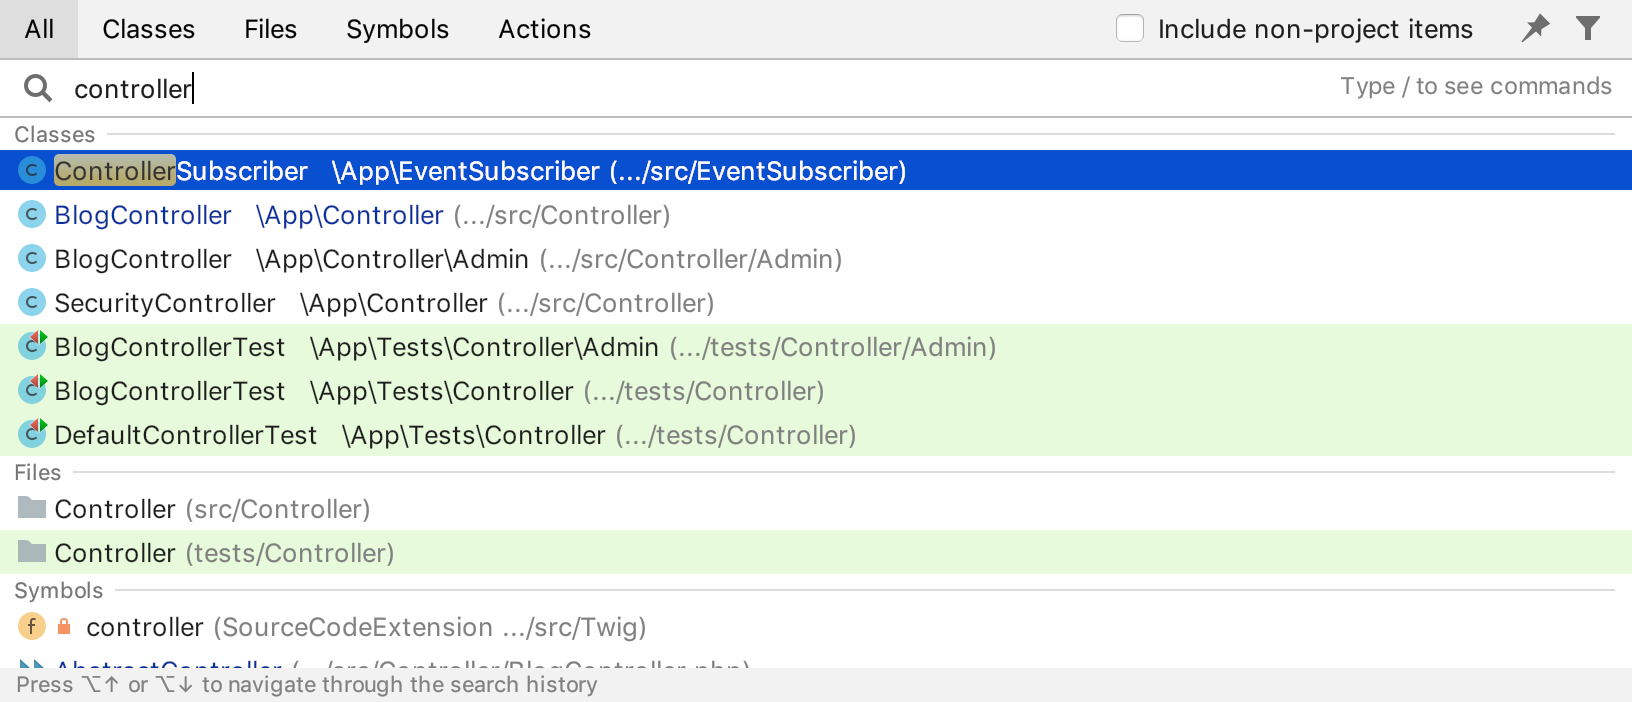Select Controller folder in src/Controller
This screenshot has height=702, width=1632.
tap(816, 509)
